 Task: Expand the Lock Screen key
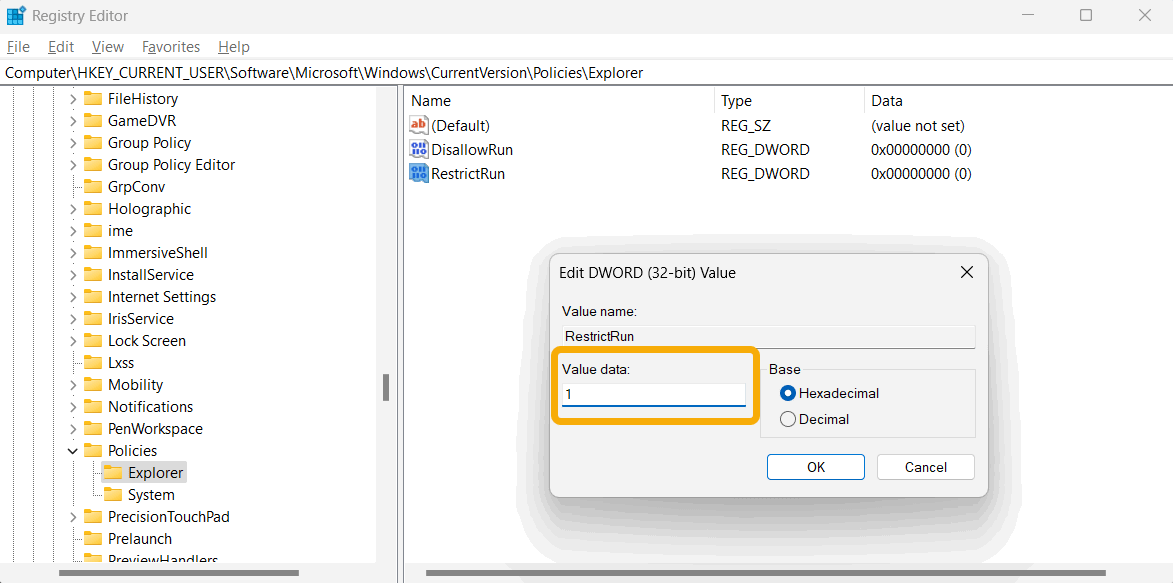[73, 341]
